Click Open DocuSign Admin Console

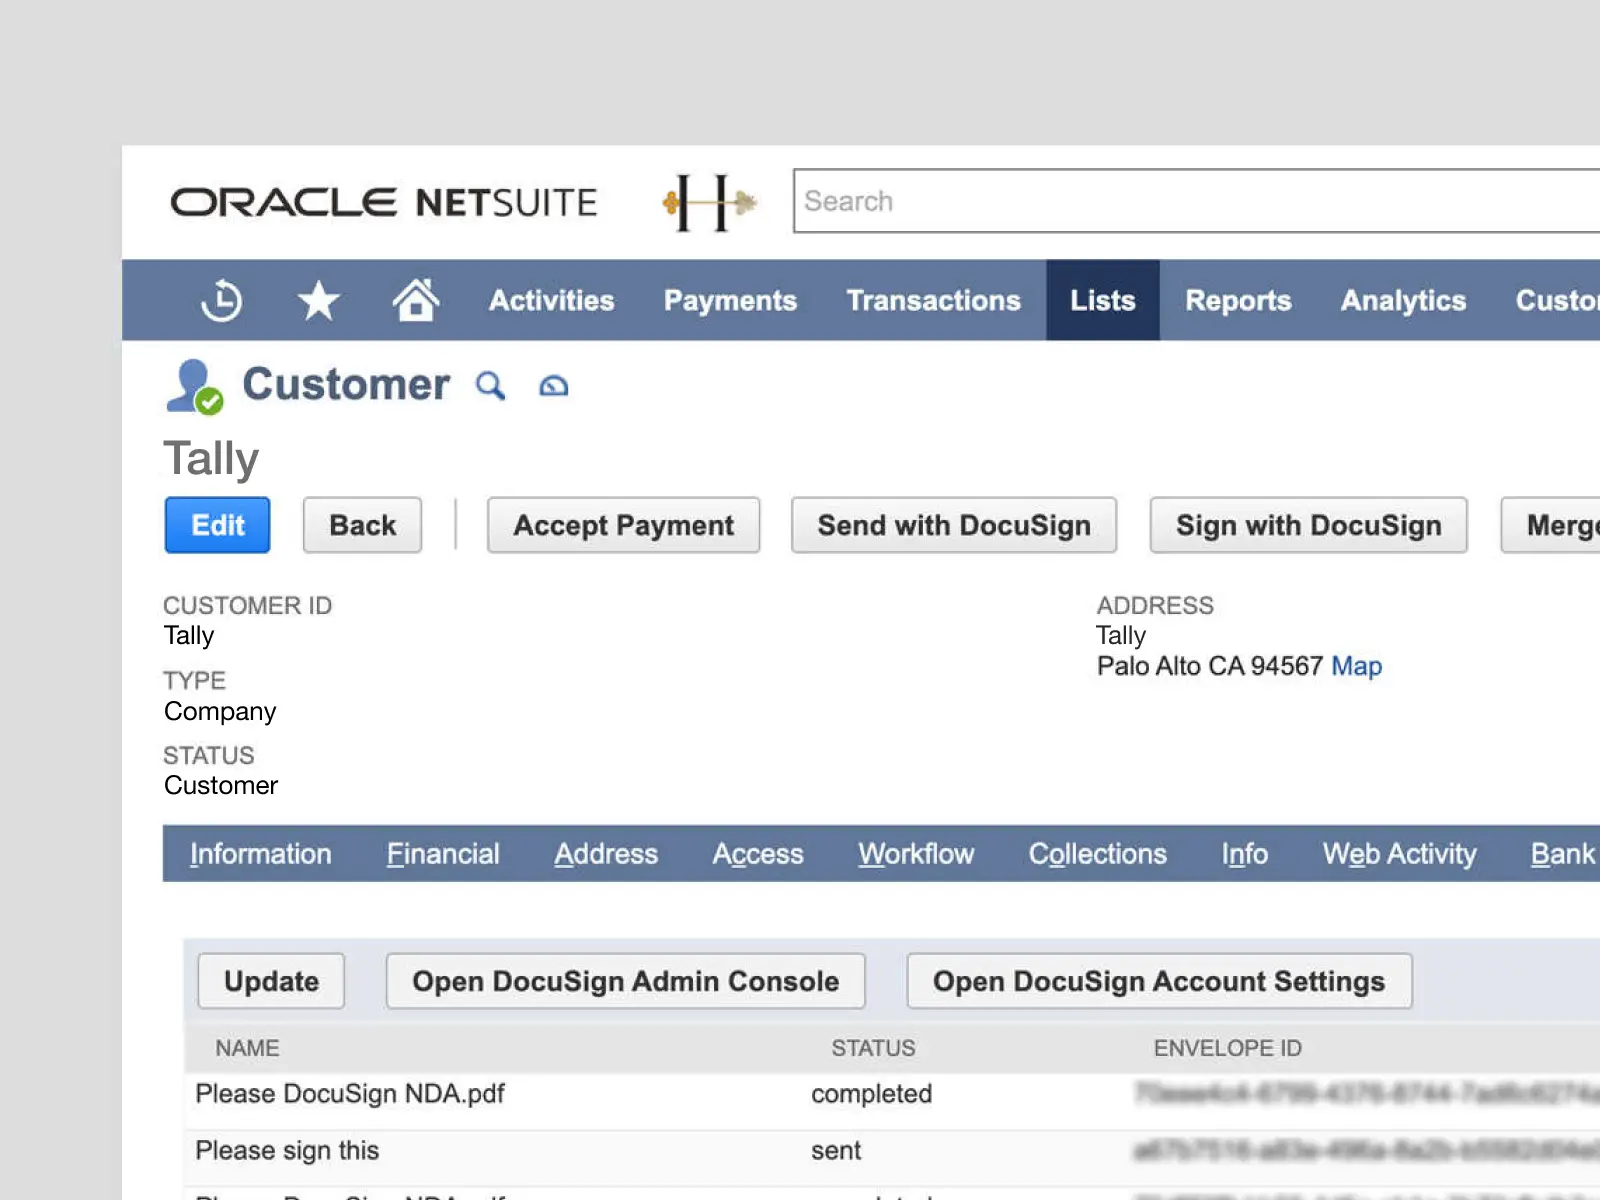(626, 981)
